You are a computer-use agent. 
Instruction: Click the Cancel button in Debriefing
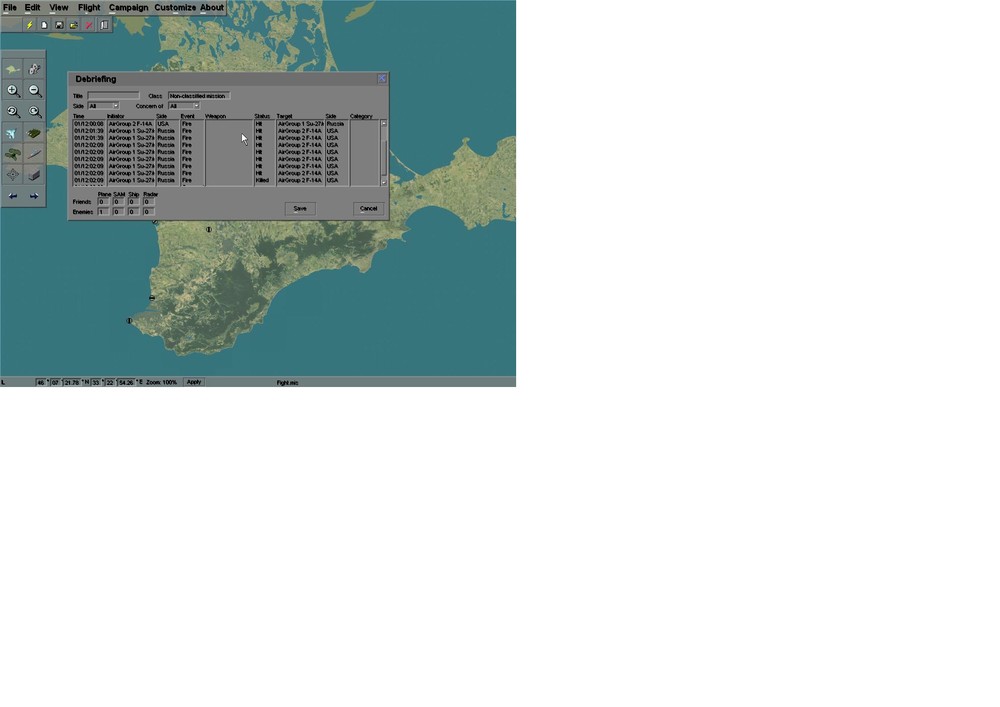[369, 208]
